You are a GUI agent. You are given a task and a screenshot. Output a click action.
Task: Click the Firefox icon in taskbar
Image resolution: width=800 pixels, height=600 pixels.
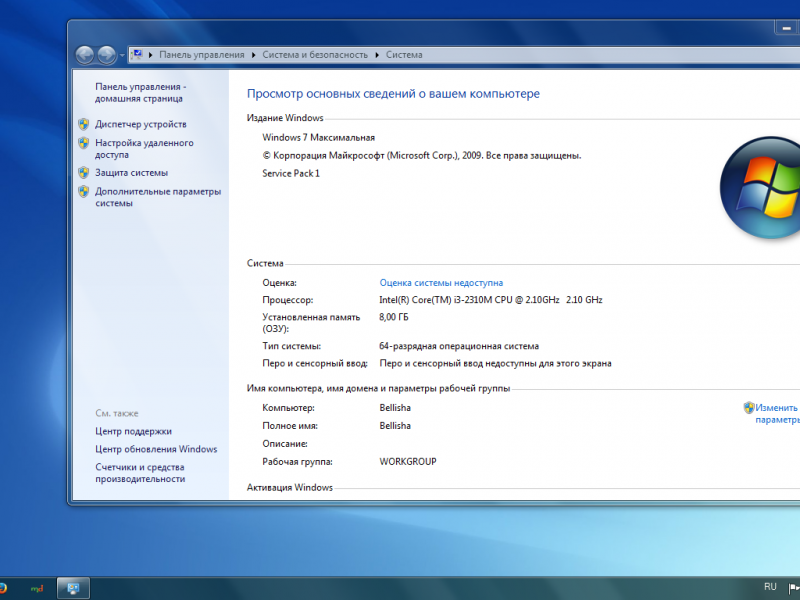[x=3, y=588]
